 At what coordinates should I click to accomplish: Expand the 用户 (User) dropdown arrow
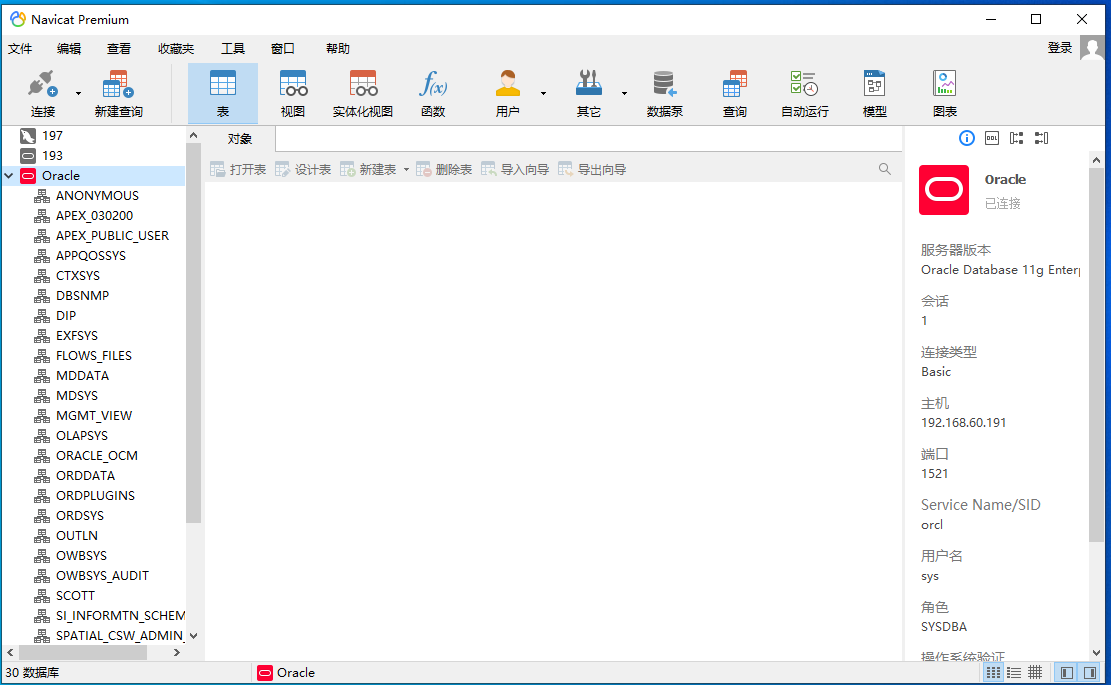[x=541, y=92]
